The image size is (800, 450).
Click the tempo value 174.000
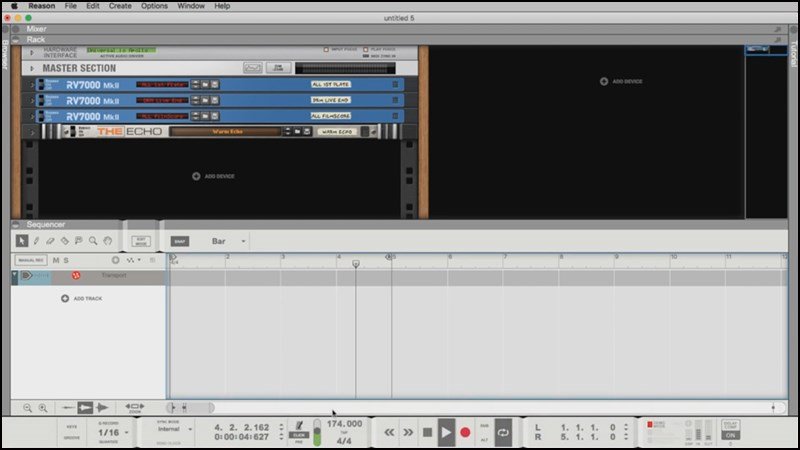(x=344, y=424)
